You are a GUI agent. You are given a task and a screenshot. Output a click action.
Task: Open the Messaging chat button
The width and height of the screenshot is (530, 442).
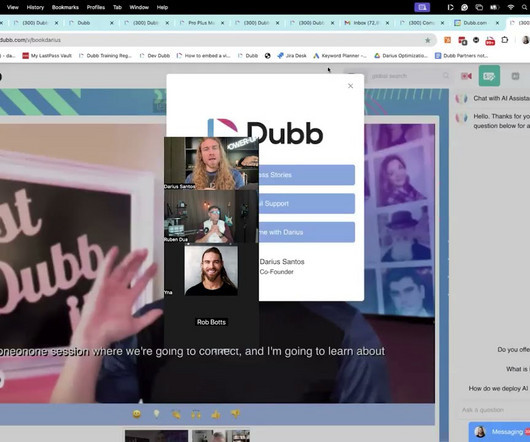click(500, 432)
